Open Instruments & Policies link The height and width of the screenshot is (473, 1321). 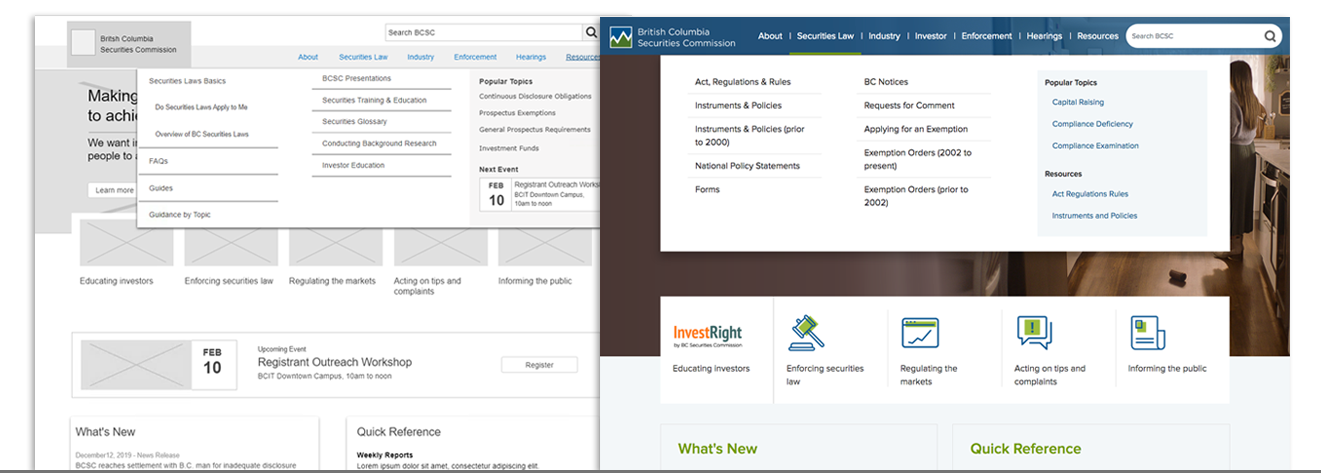coord(738,105)
